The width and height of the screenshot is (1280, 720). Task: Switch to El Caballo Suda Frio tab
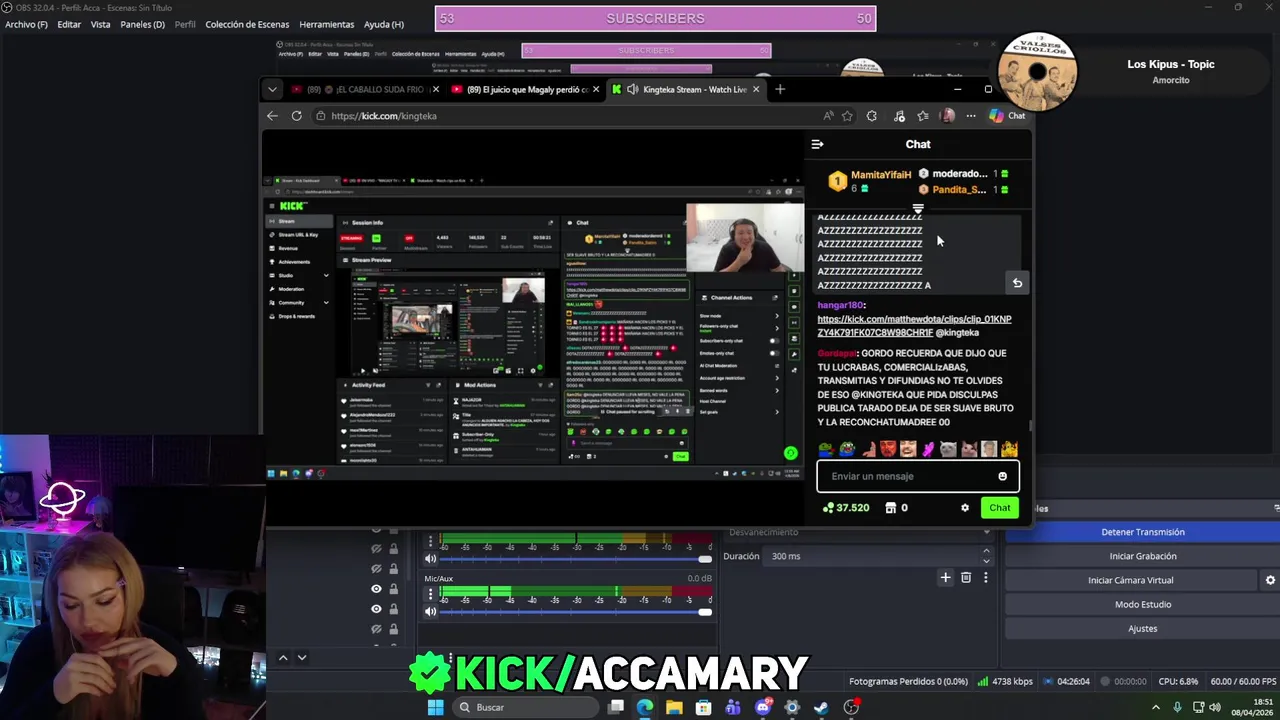[x=365, y=89]
